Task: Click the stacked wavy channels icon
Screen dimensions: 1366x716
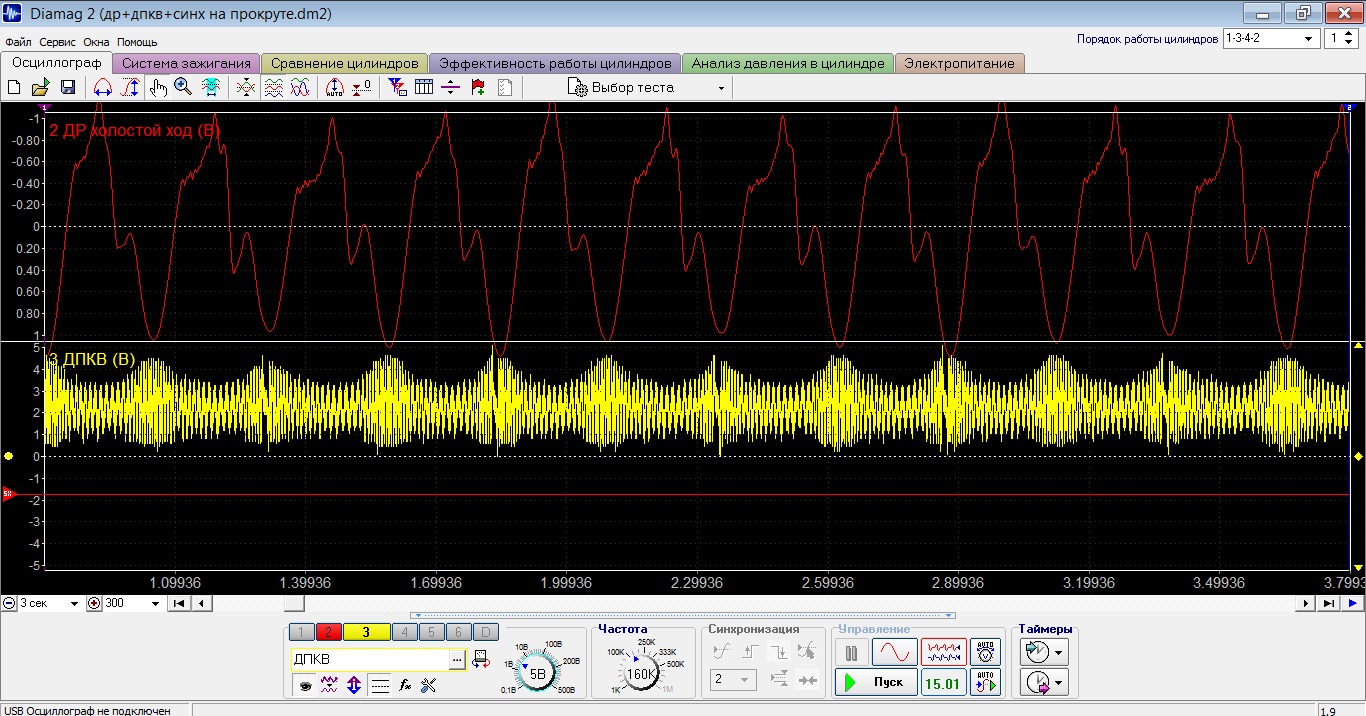Action: pyautogui.click(x=273, y=88)
